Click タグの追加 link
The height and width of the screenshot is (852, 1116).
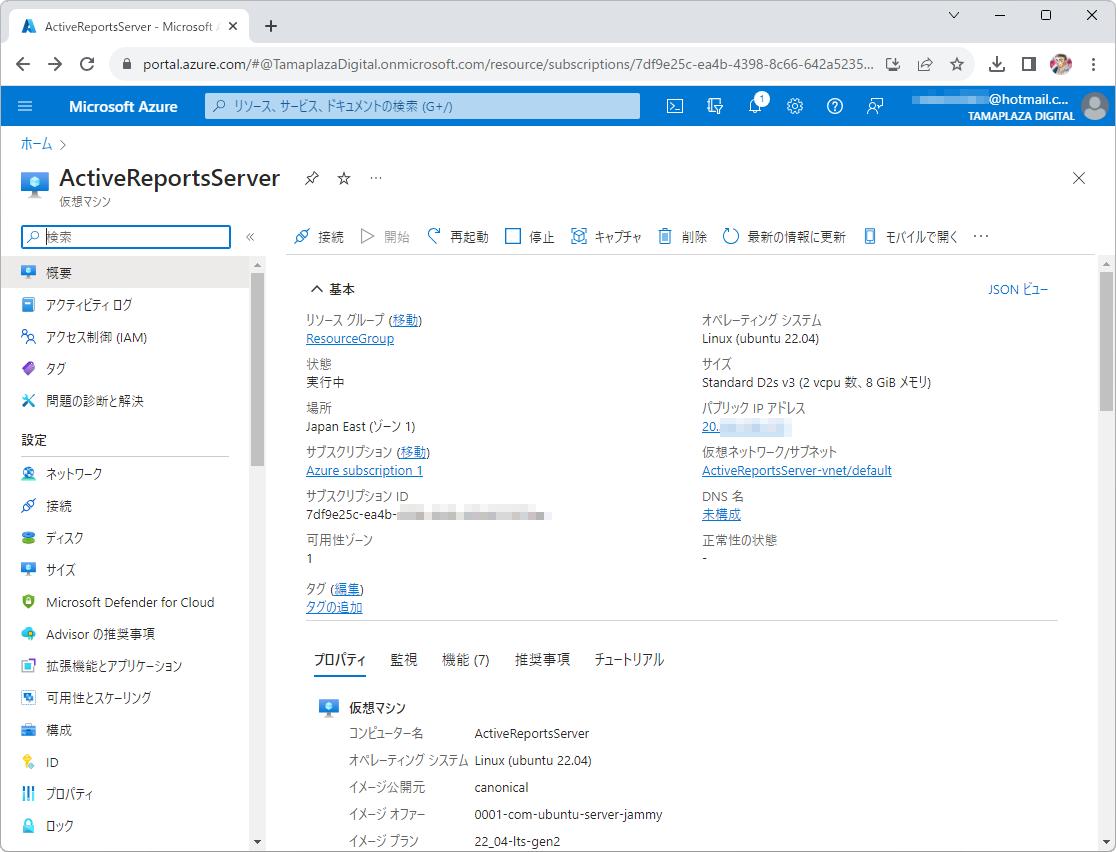point(334,607)
